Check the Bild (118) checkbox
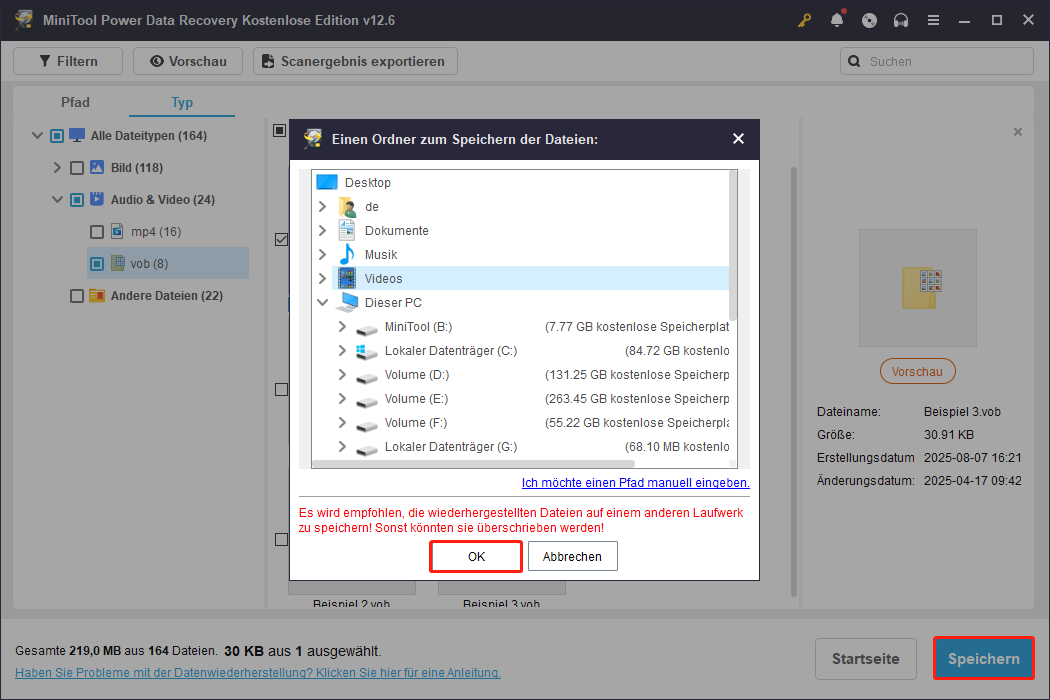The width and height of the screenshot is (1050, 700). (77, 168)
